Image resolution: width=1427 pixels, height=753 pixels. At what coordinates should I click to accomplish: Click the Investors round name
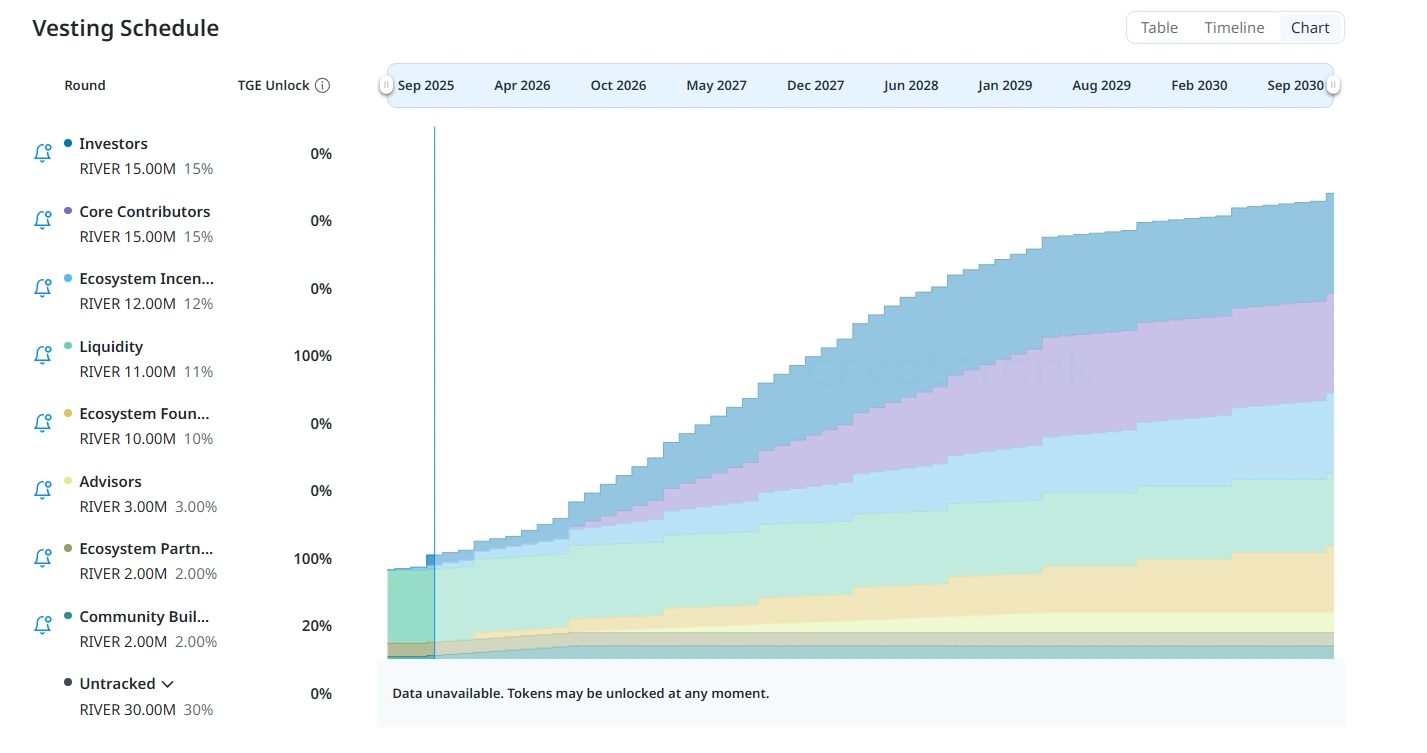(x=113, y=144)
